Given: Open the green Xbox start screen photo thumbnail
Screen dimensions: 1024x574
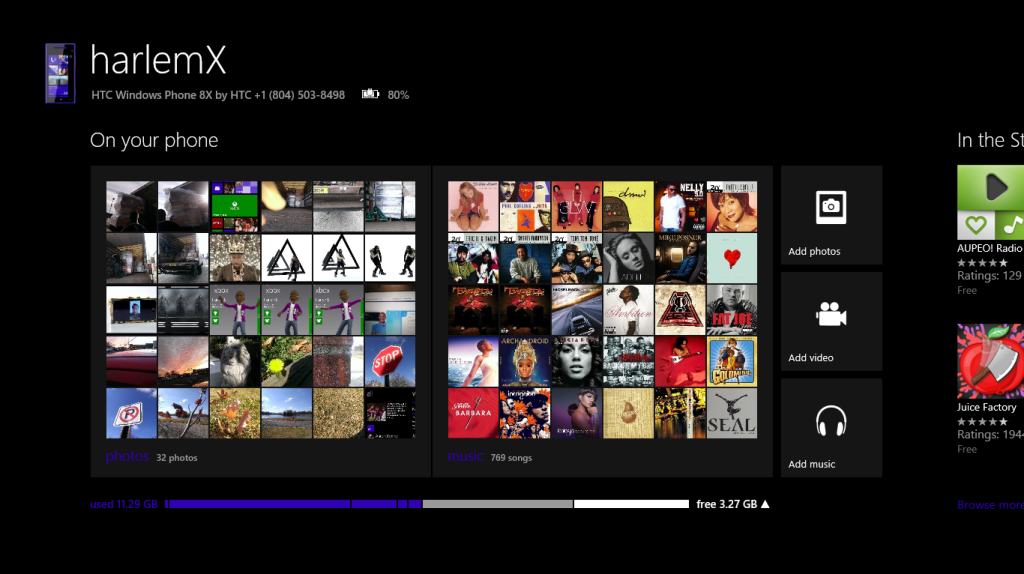Looking at the screenshot, I should click(x=234, y=206).
